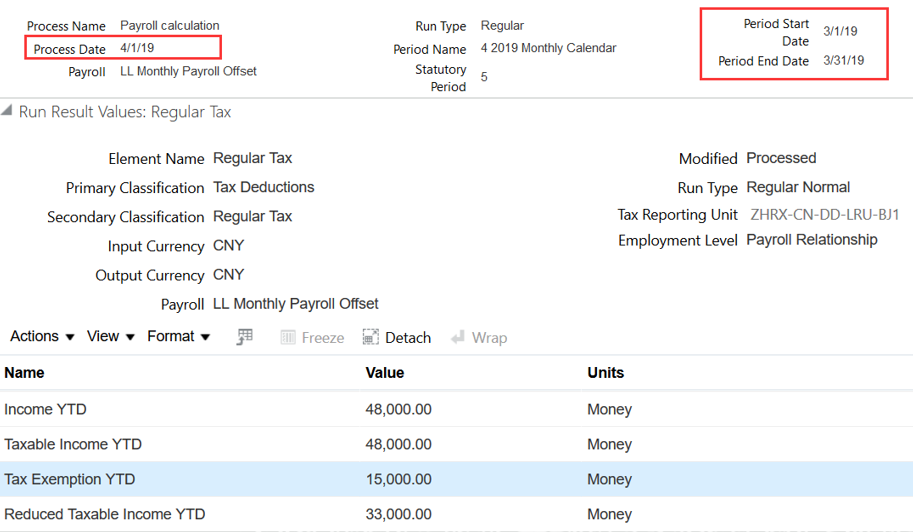This screenshot has height=532, width=913.
Task: Click the 15,000.00 value cell
Action: point(399,479)
